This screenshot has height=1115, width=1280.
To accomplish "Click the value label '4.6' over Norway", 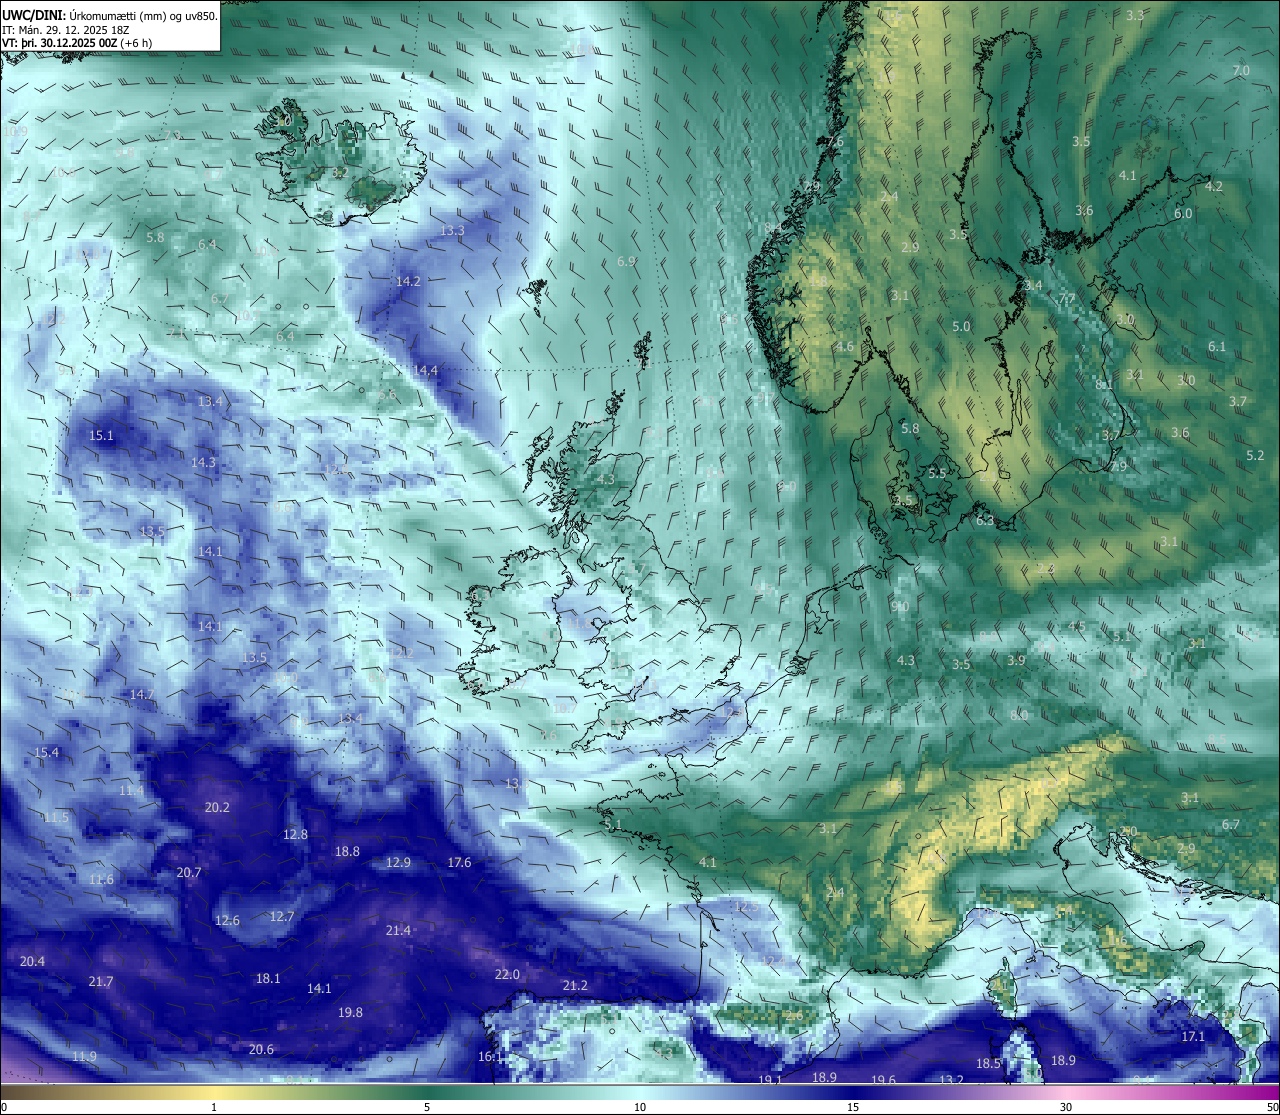I will pos(845,348).
